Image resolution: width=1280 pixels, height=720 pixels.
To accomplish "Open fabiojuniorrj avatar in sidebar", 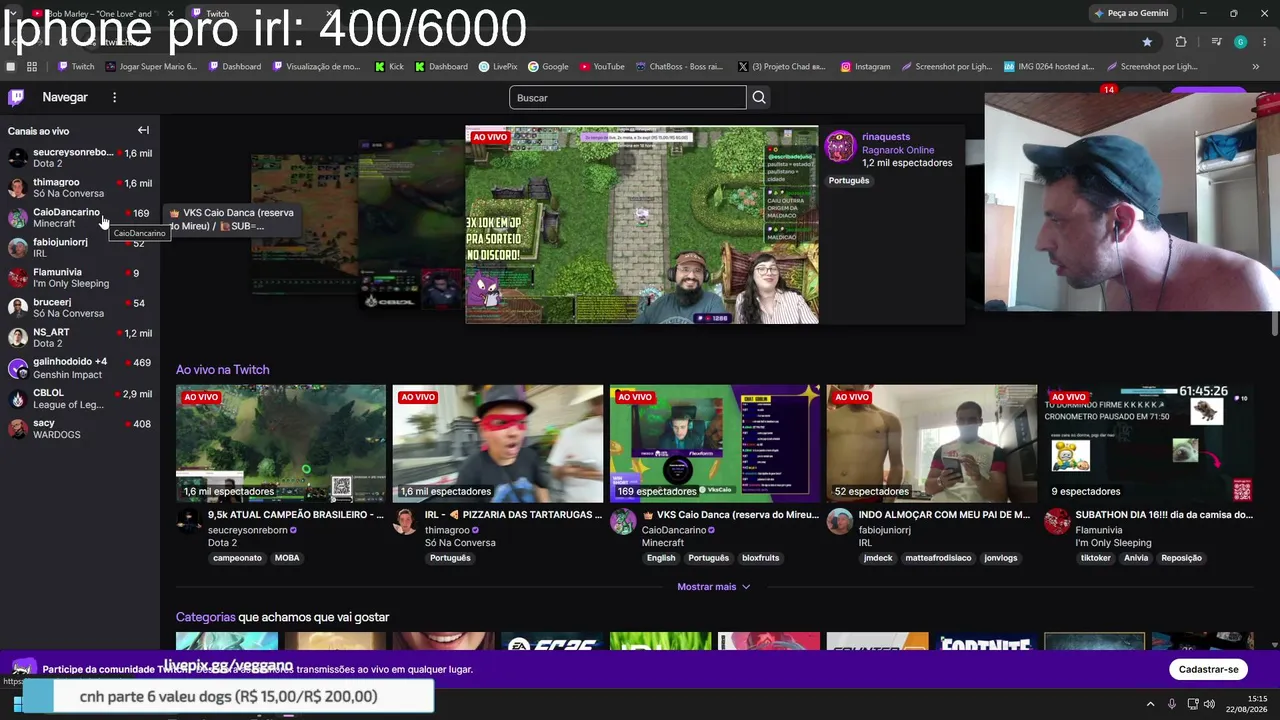I will point(18,248).
